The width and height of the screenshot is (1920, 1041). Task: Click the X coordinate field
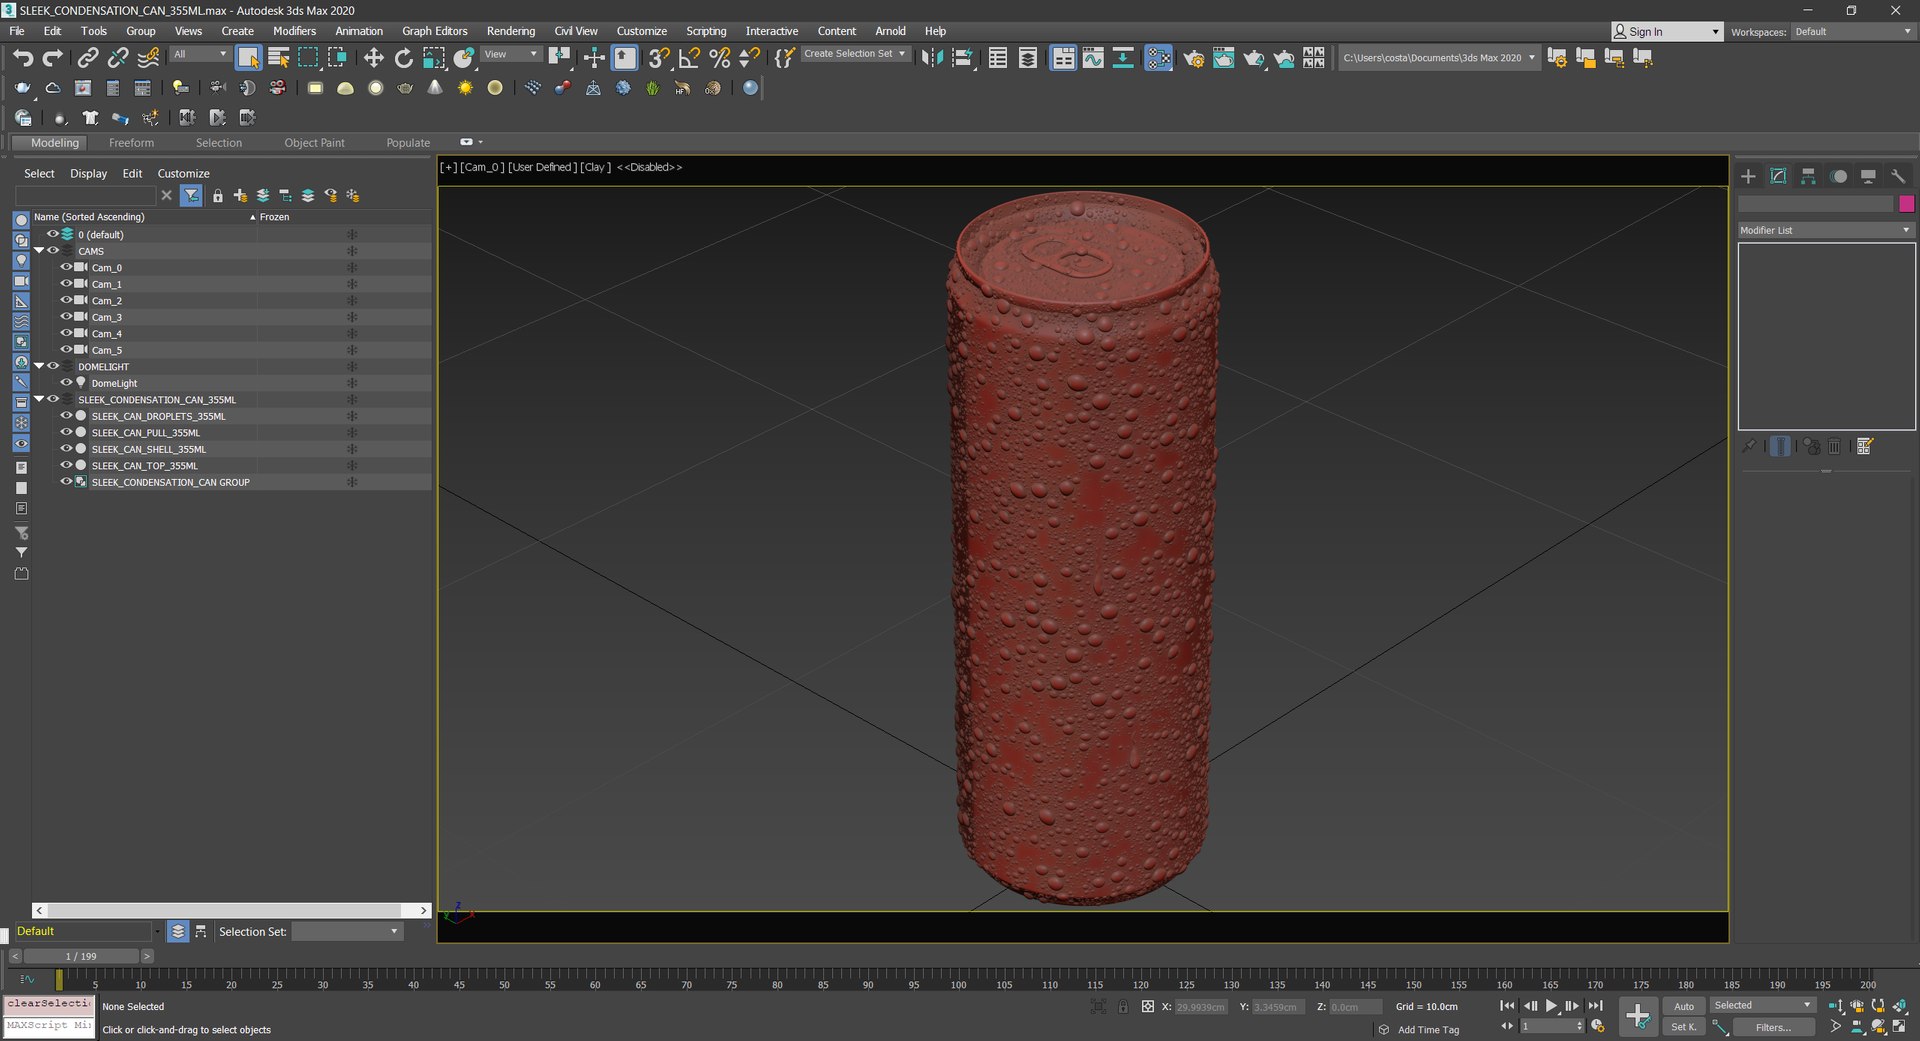pyautogui.click(x=1200, y=1007)
